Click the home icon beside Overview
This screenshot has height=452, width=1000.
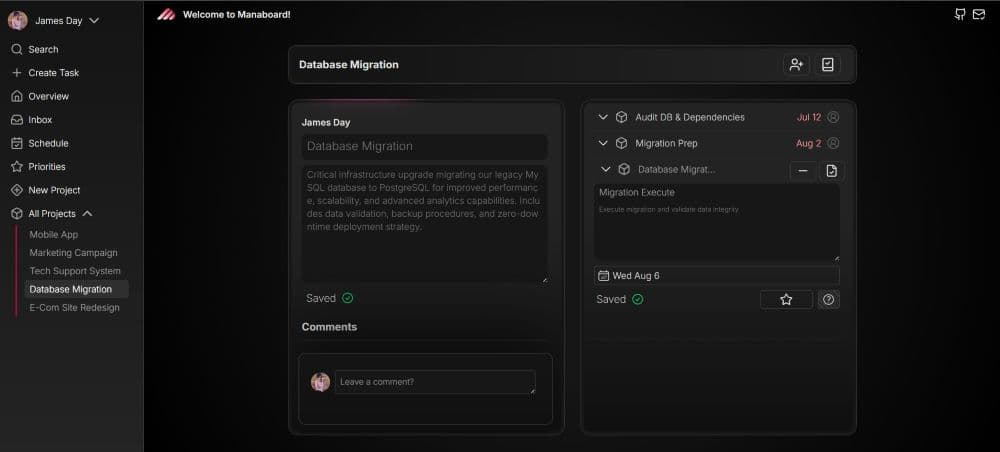[17, 96]
